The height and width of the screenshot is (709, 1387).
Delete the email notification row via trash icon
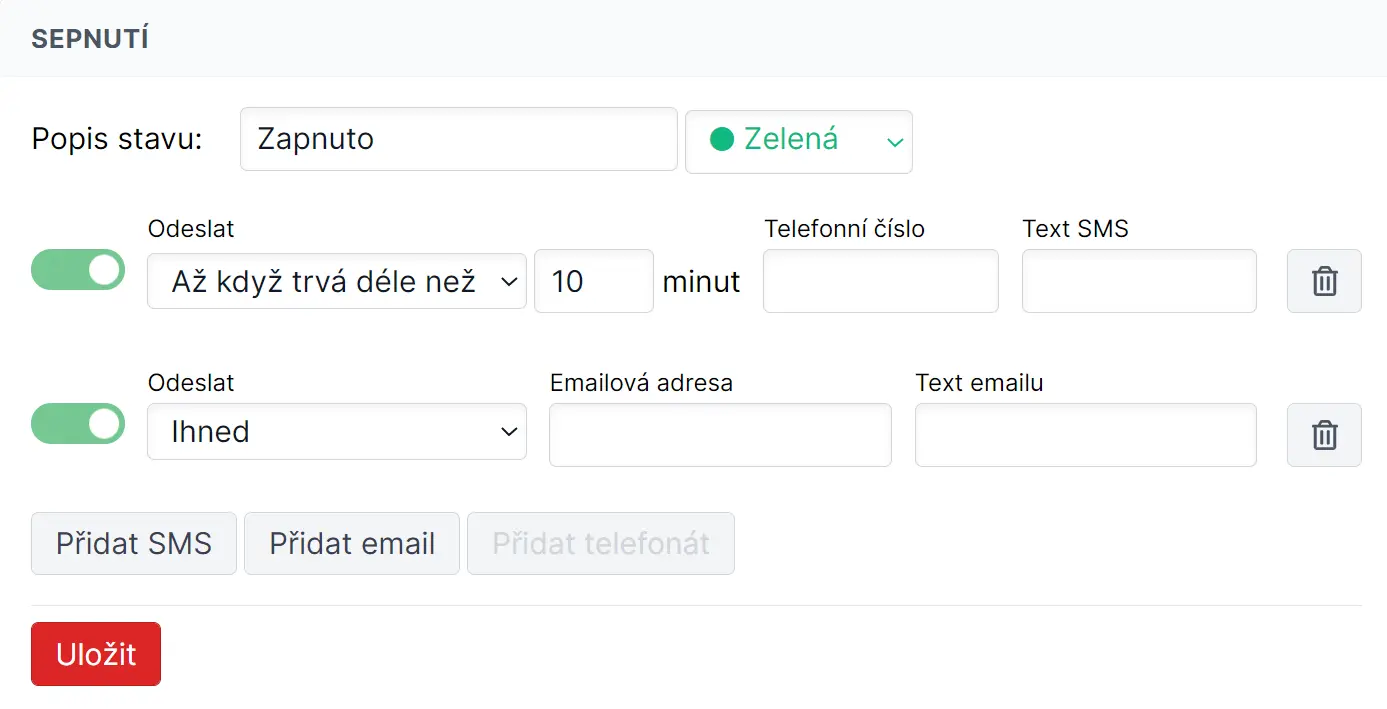pyautogui.click(x=1323, y=434)
